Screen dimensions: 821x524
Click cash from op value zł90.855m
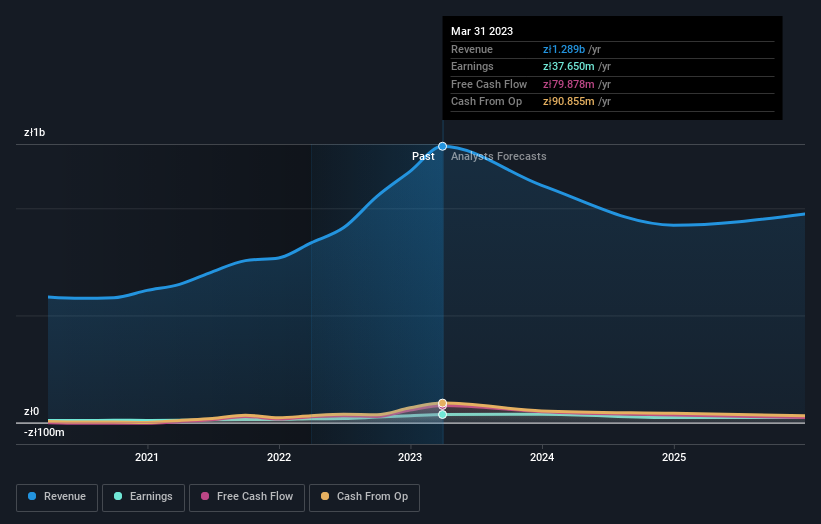tap(569, 102)
